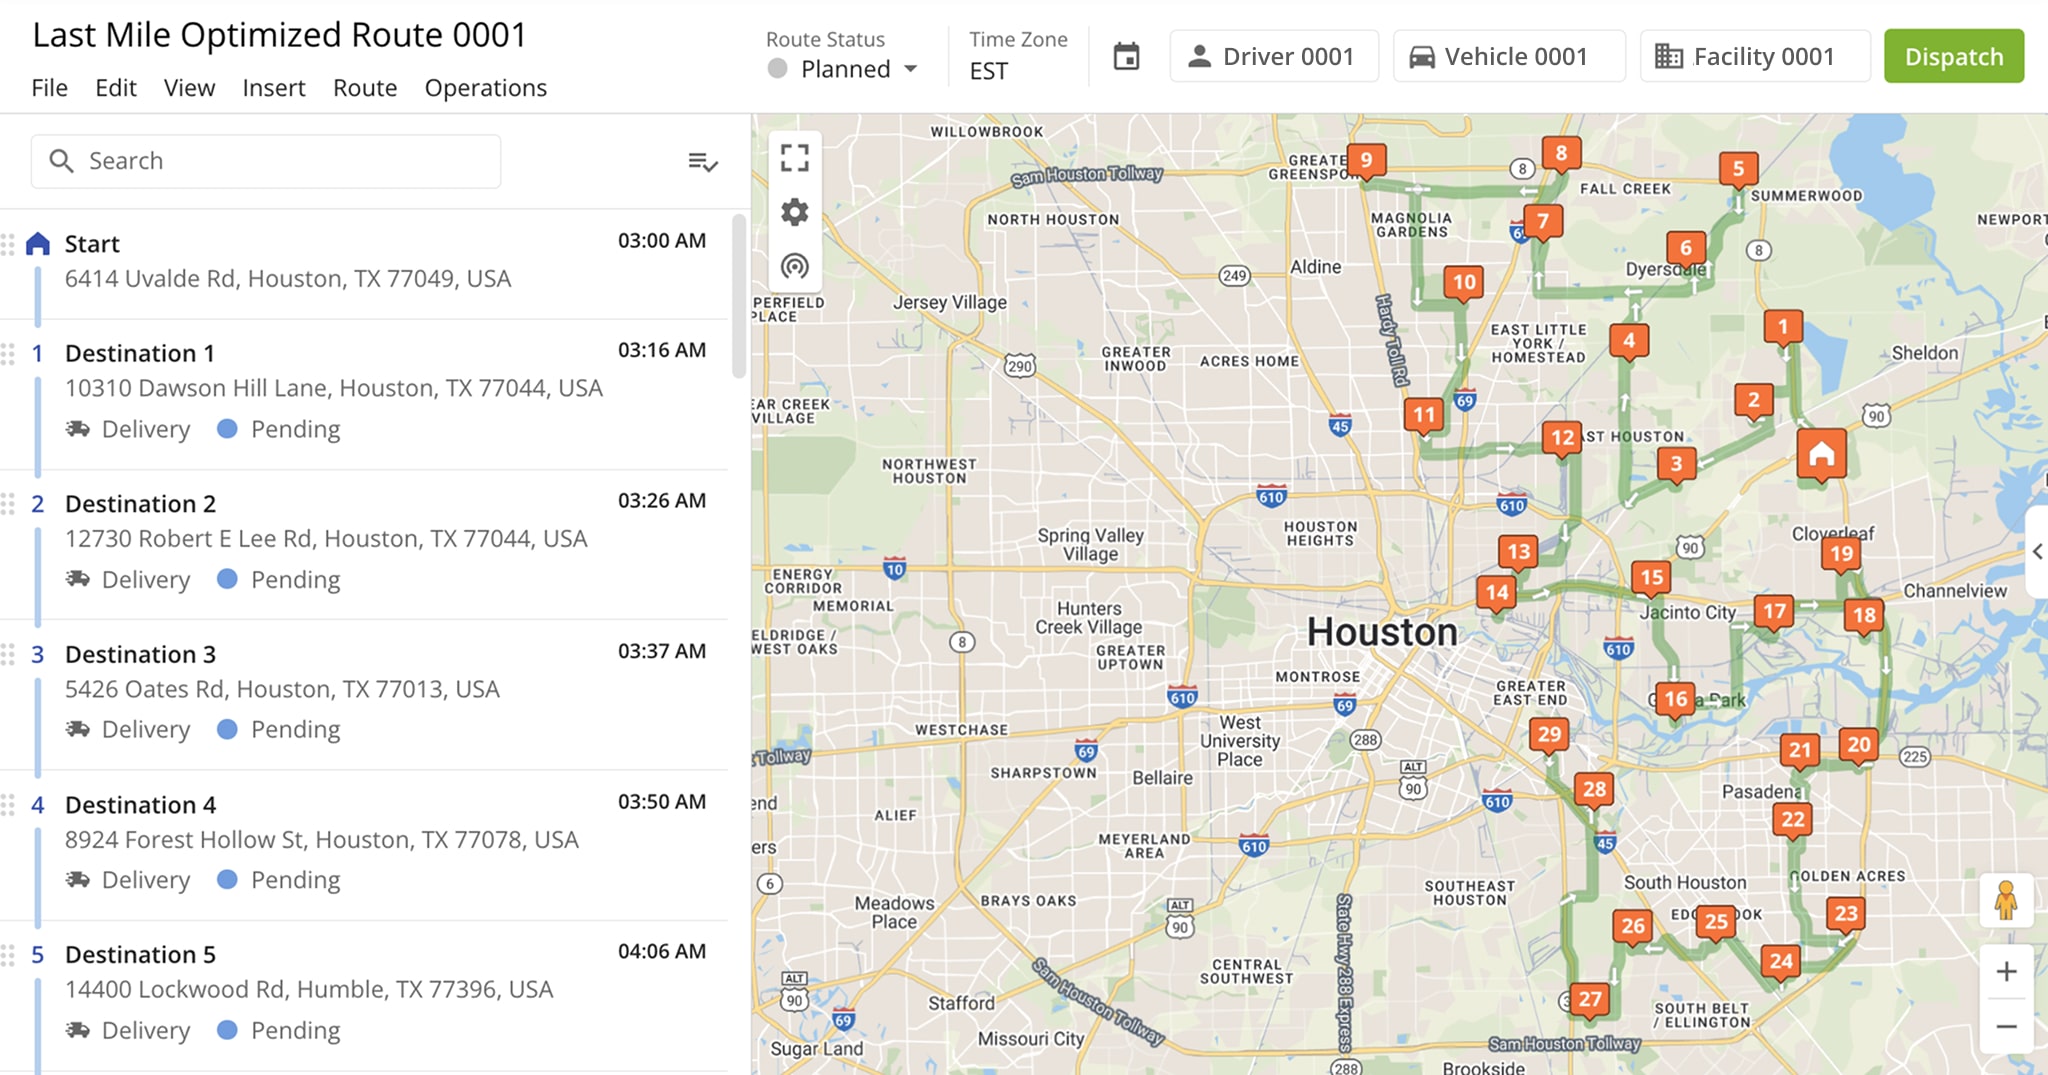Screen dimensions: 2048x1075
Task: Open the map settings gear
Action: 794,212
